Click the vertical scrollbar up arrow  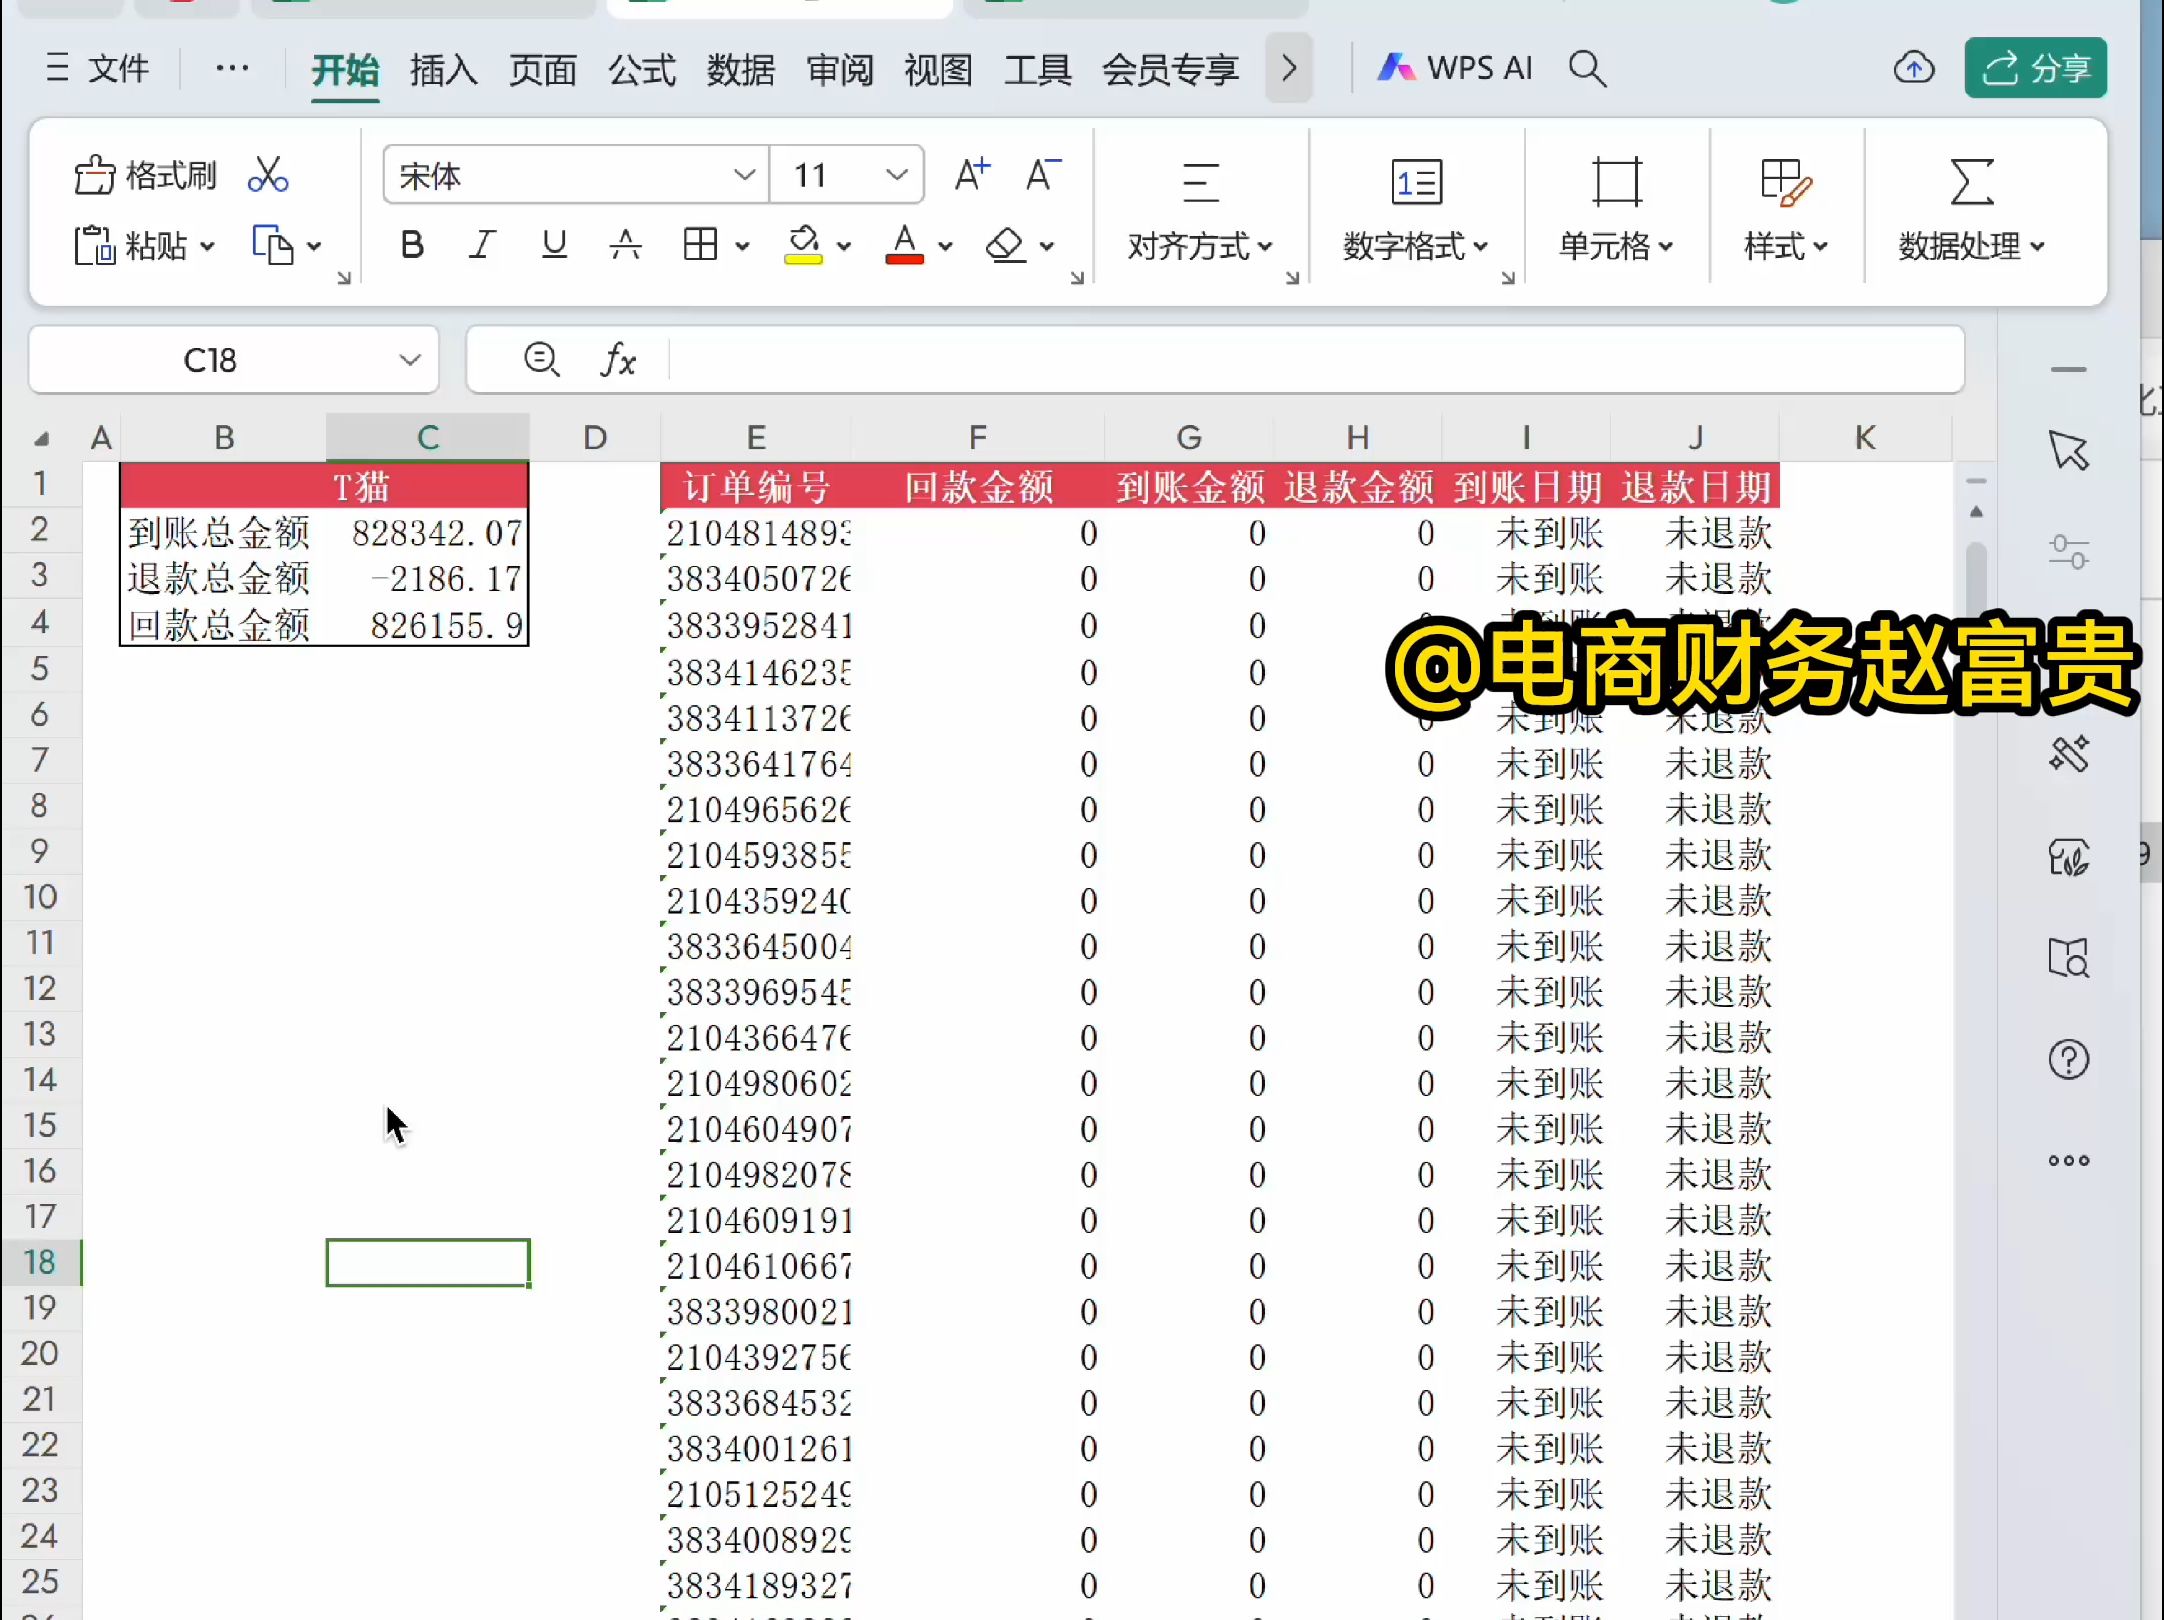pyautogui.click(x=1976, y=512)
